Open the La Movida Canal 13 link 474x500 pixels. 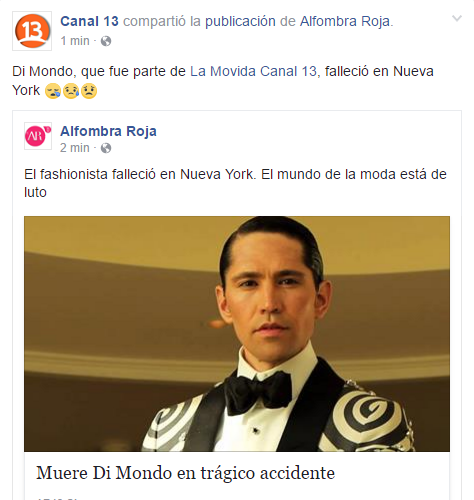pos(253,71)
